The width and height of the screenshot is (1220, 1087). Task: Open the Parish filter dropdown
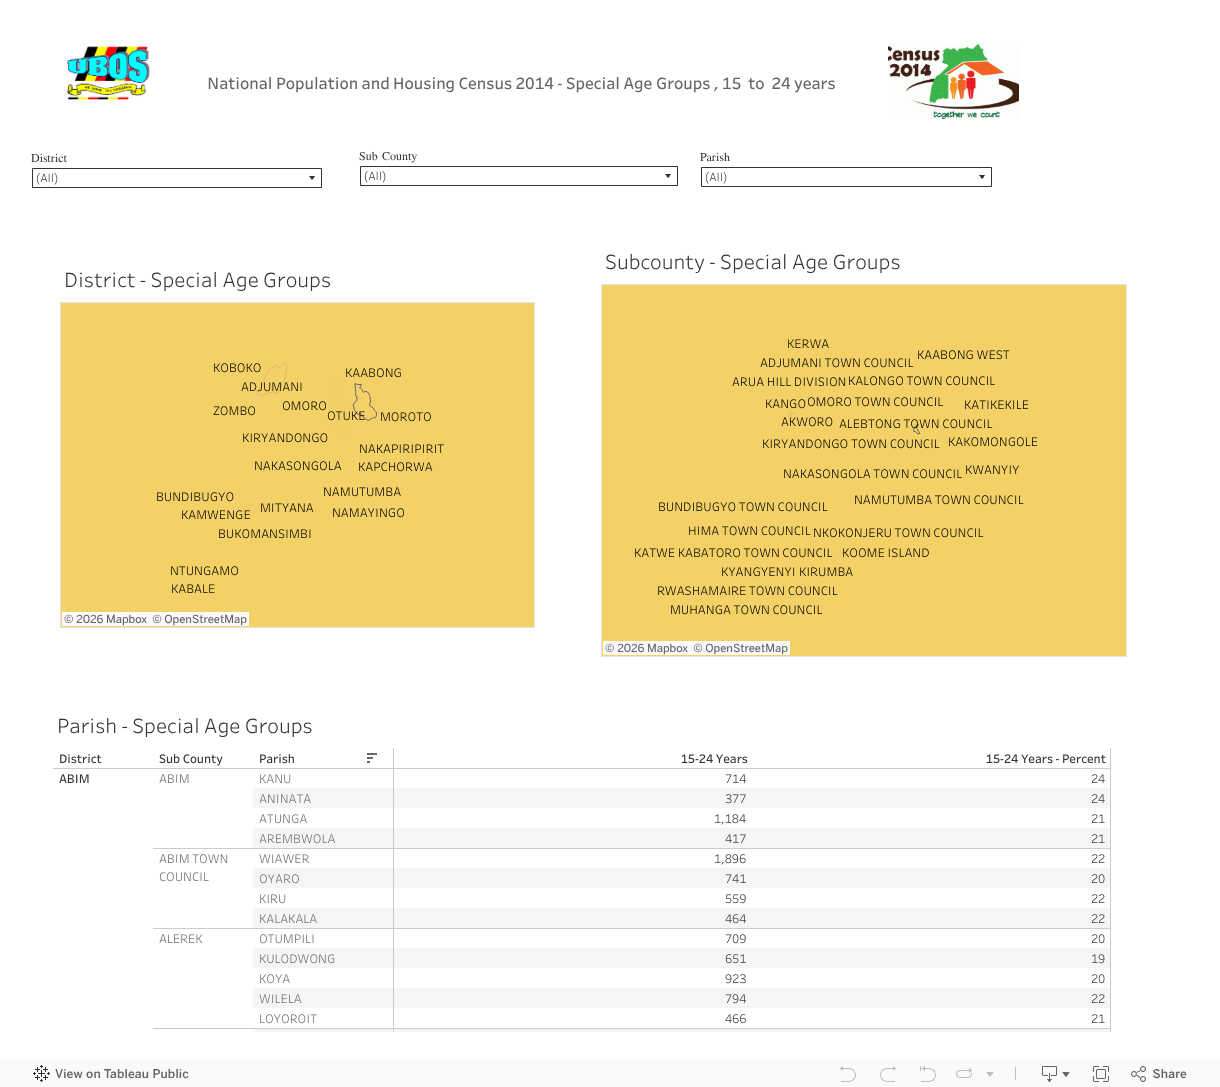point(846,177)
